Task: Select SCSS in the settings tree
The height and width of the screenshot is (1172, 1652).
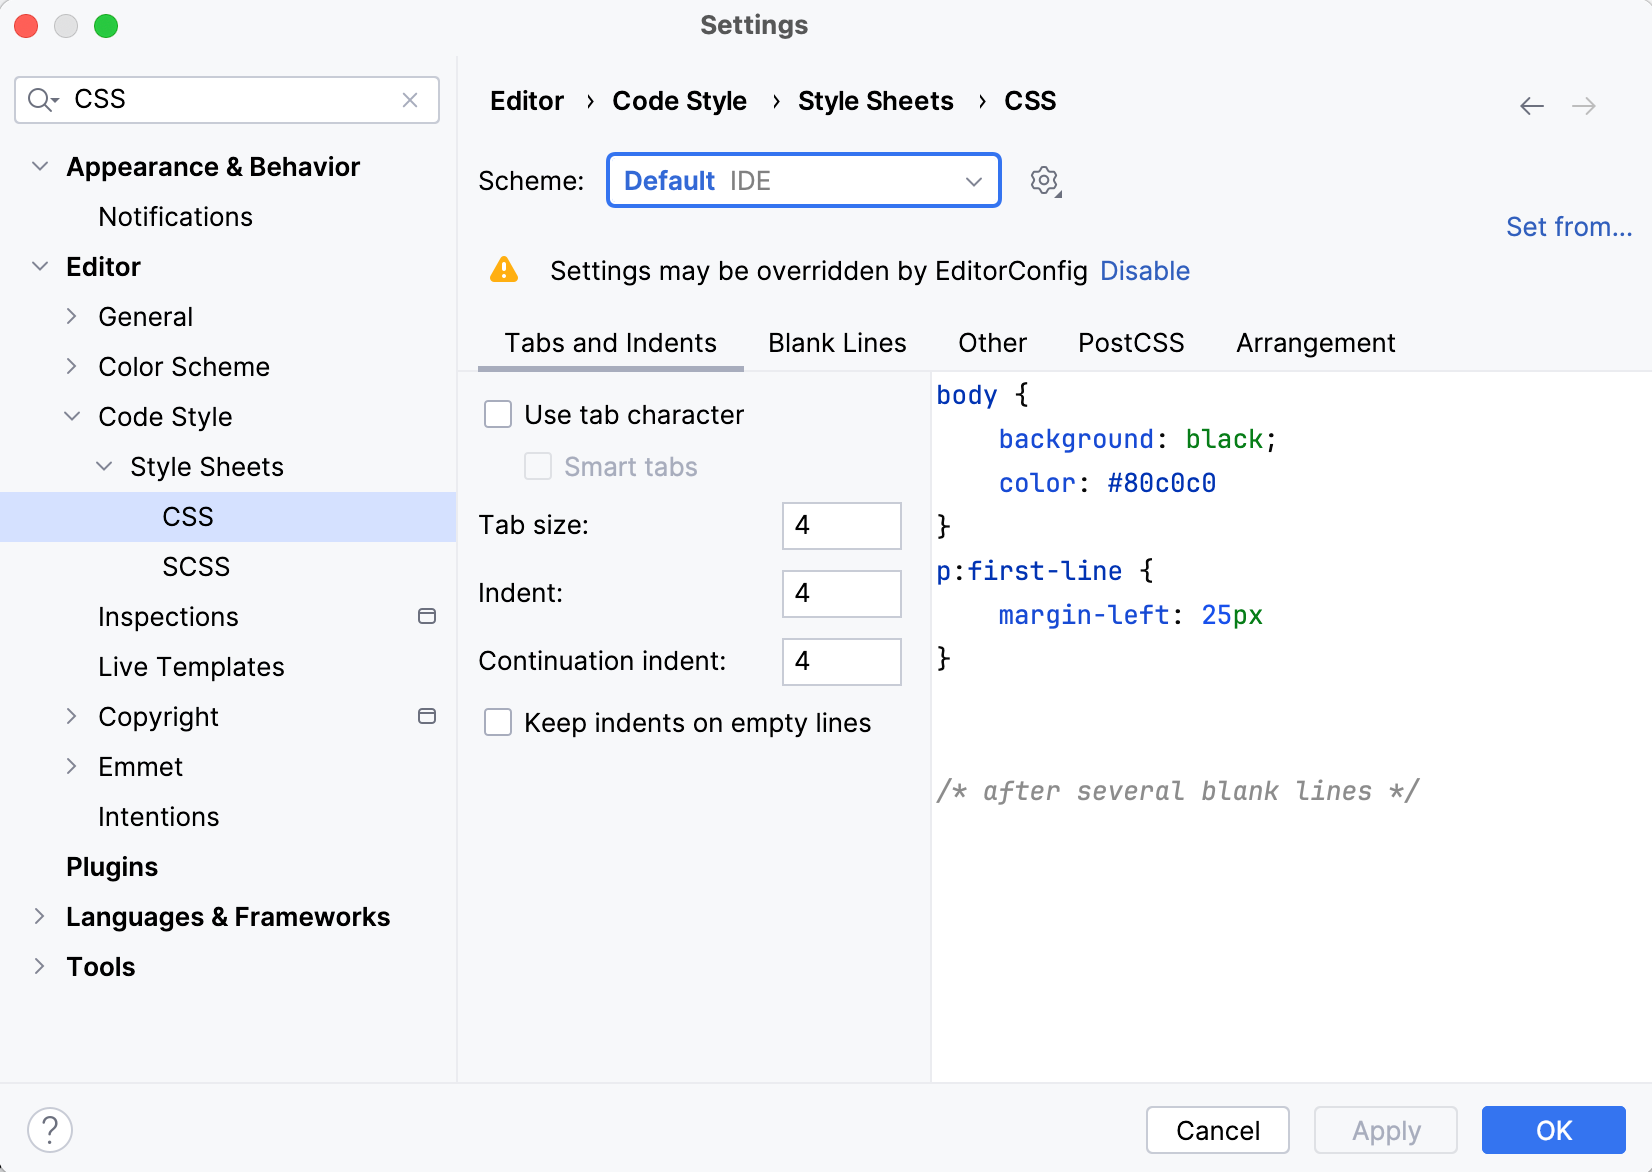Action: click(x=196, y=566)
